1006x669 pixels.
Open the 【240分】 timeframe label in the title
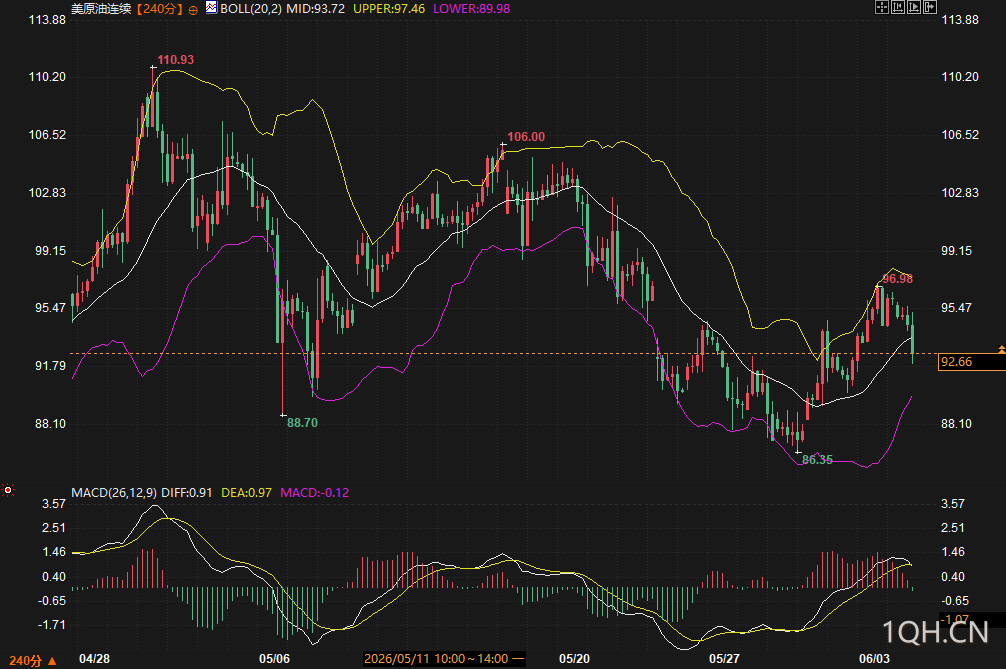[x=158, y=9]
